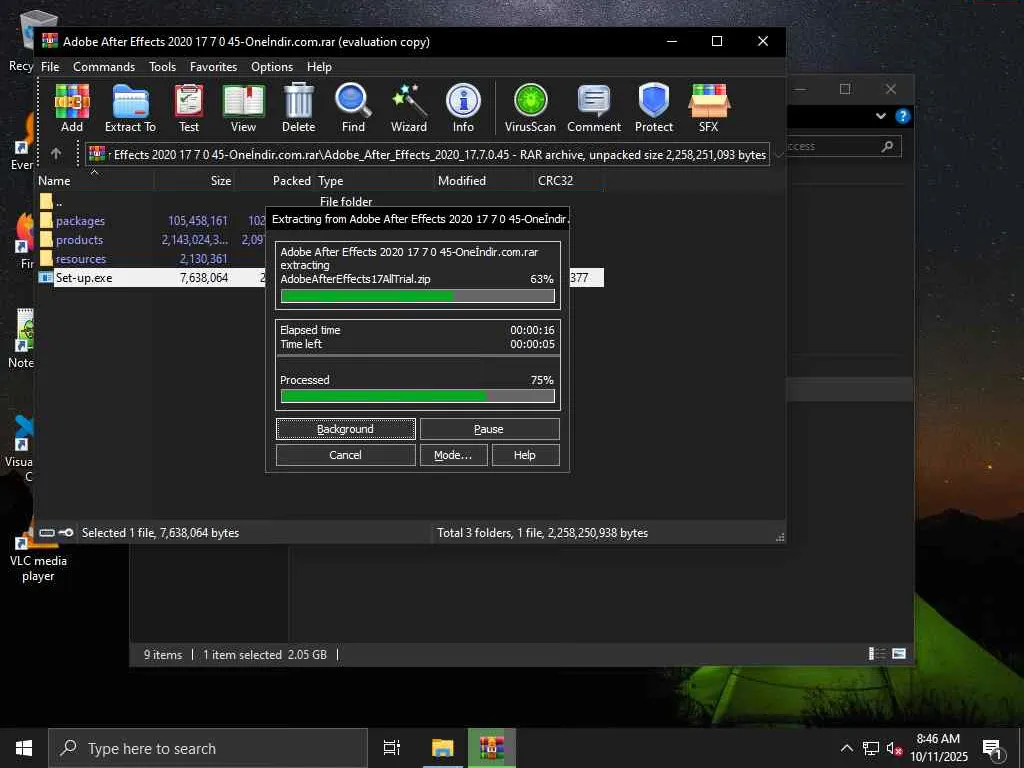Launch the Wizard wand icon
1024x768 pixels.
(409, 108)
